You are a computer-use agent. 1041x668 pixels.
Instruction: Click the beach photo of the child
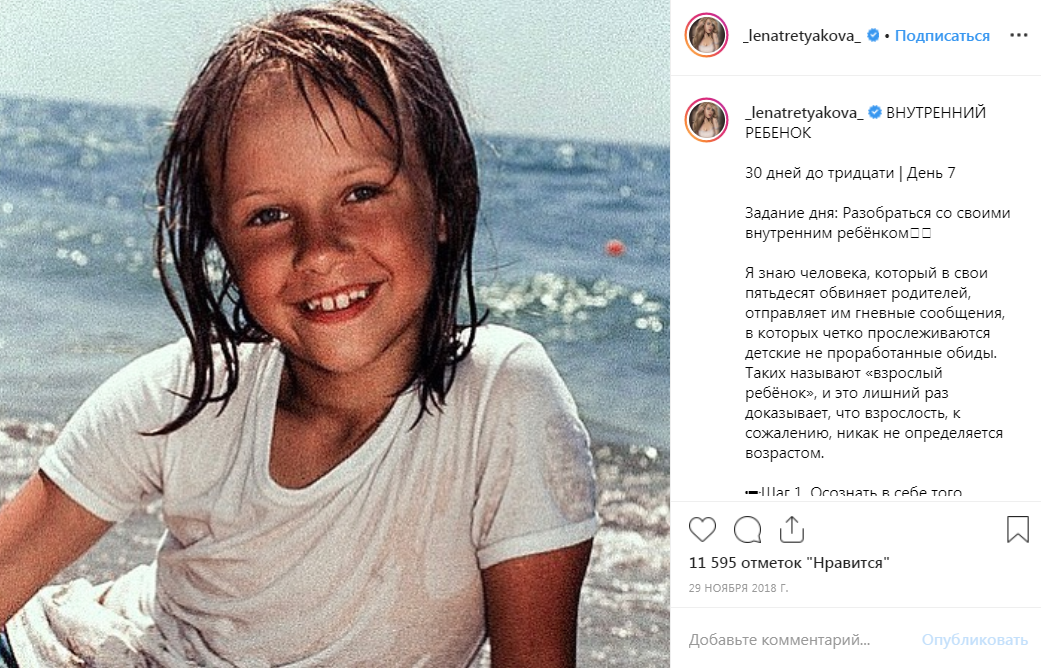click(x=335, y=334)
